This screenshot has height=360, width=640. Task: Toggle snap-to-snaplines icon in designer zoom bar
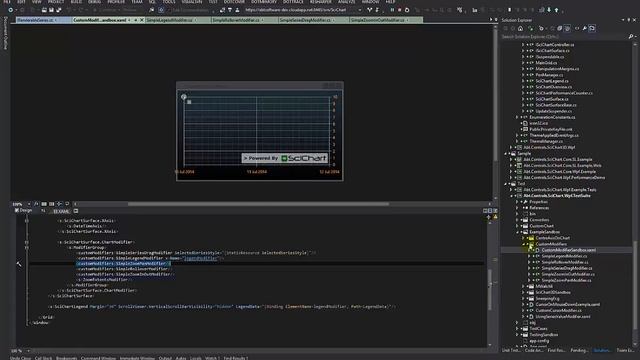coord(59,204)
